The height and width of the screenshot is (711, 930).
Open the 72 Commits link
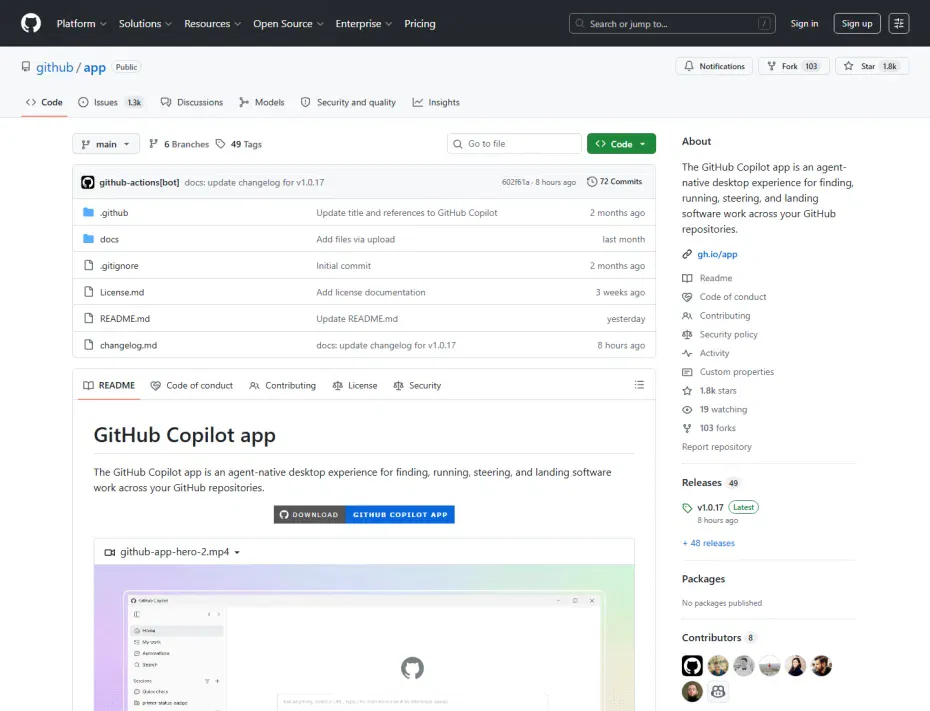coord(614,181)
